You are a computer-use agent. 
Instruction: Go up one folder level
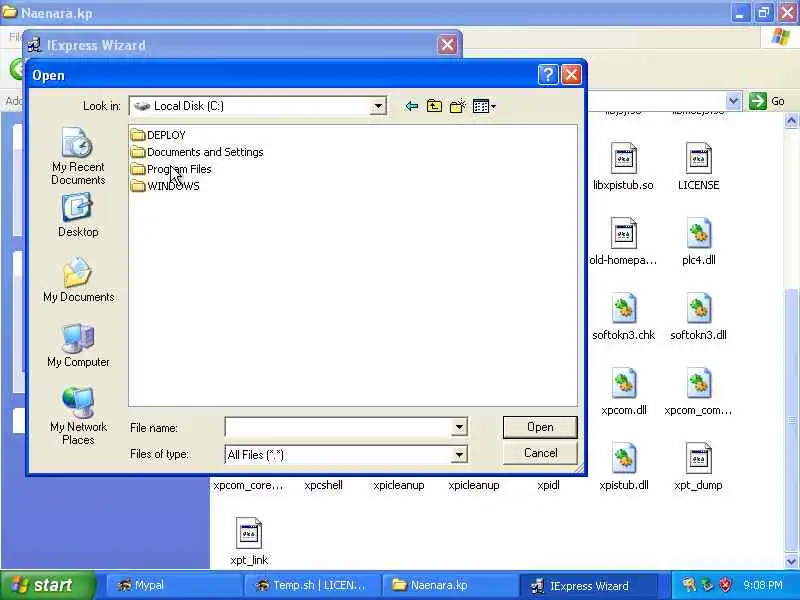[x=434, y=106]
